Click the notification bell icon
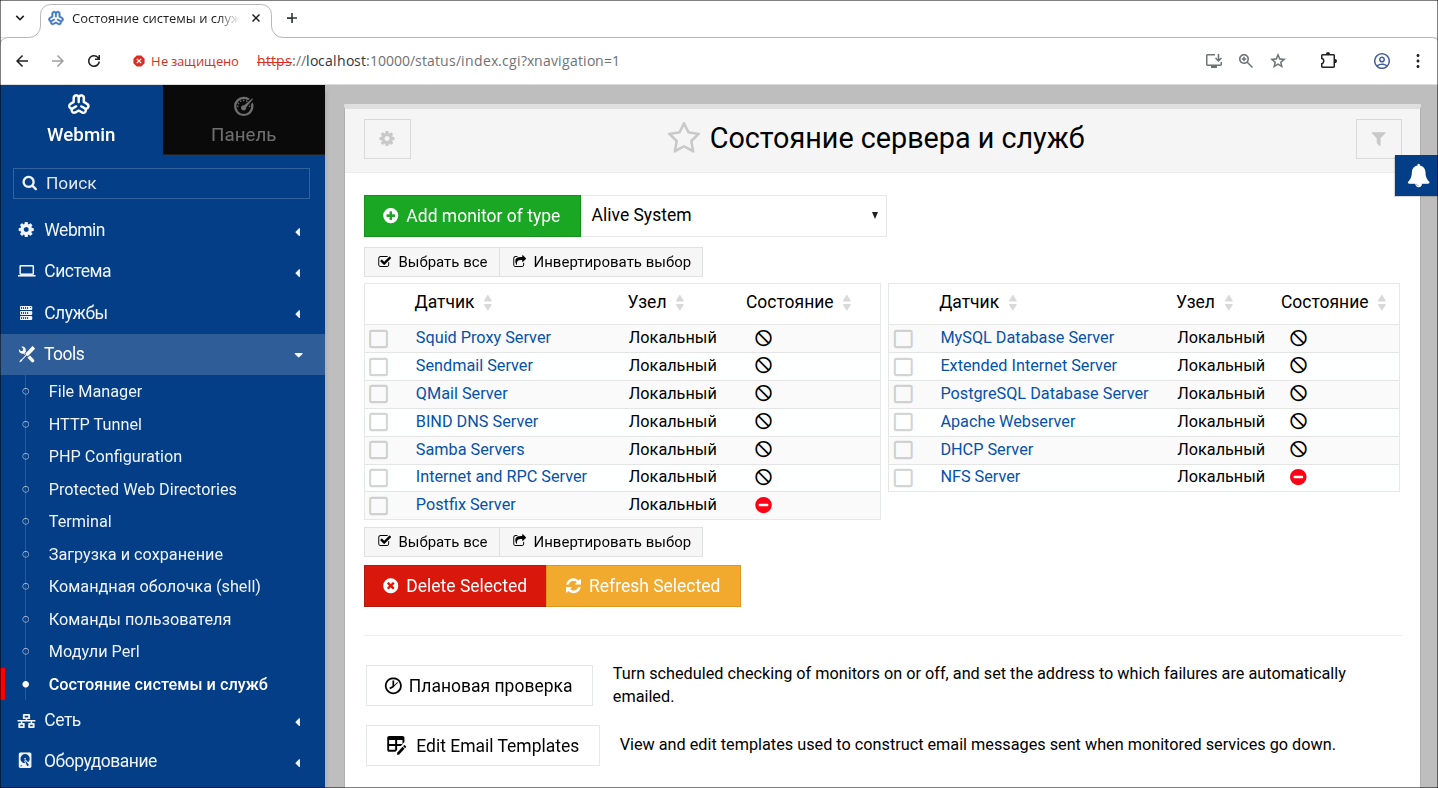 pyautogui.click(x=1417, y=176)
